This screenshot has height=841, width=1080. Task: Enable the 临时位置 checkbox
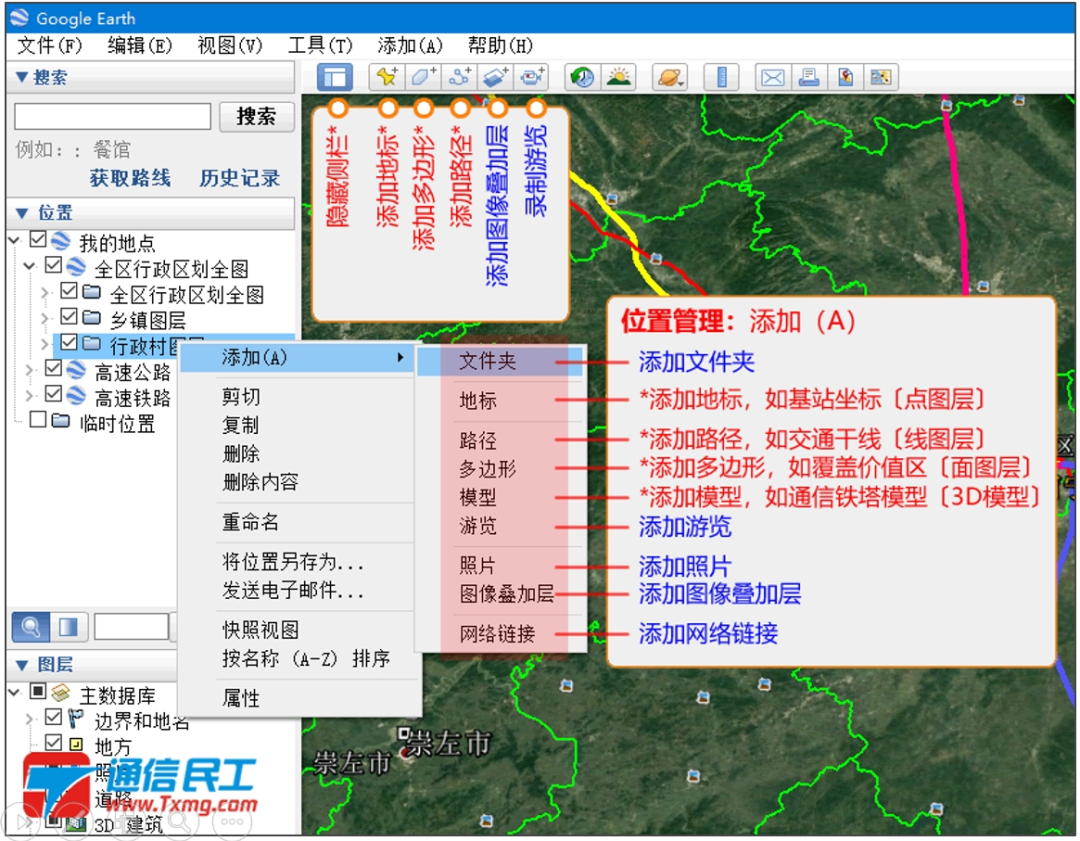coord(38,419)
